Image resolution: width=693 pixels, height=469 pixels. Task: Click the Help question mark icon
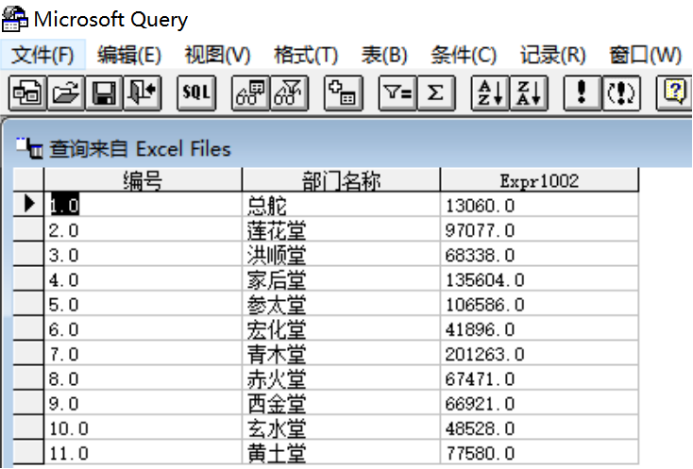pyautogui.click(x=674, y=93)
